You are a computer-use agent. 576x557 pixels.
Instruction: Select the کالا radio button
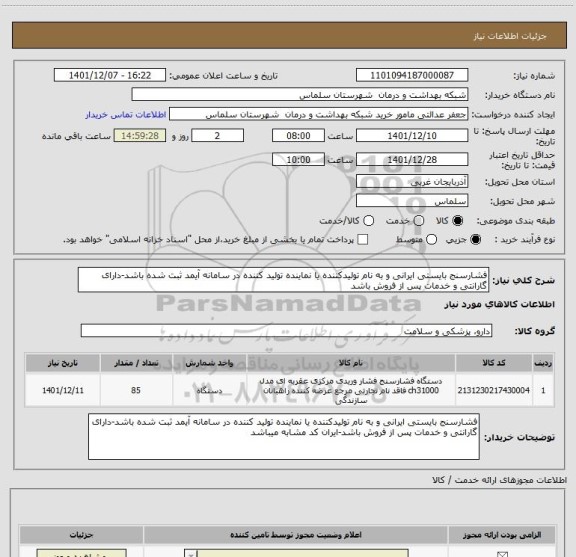pyautogui.click(x=458, y=220)
